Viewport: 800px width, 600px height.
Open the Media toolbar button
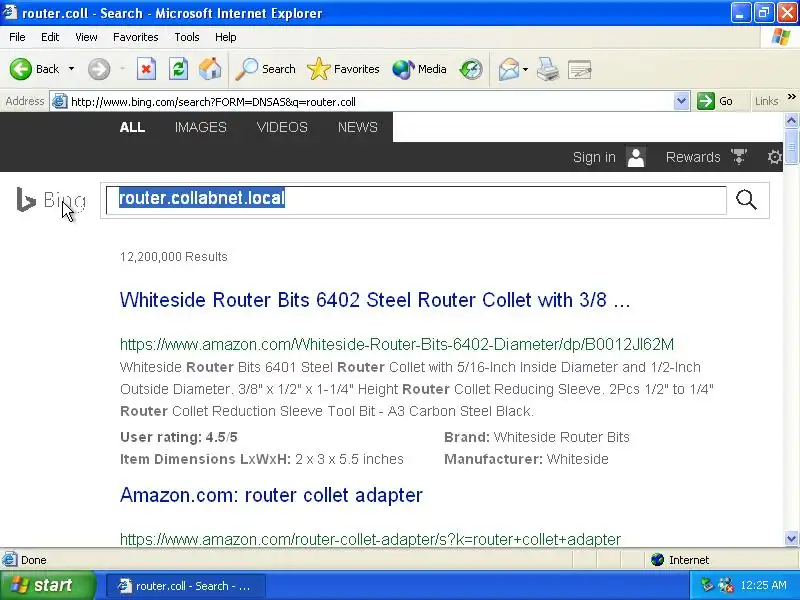[x=419, y=69]
